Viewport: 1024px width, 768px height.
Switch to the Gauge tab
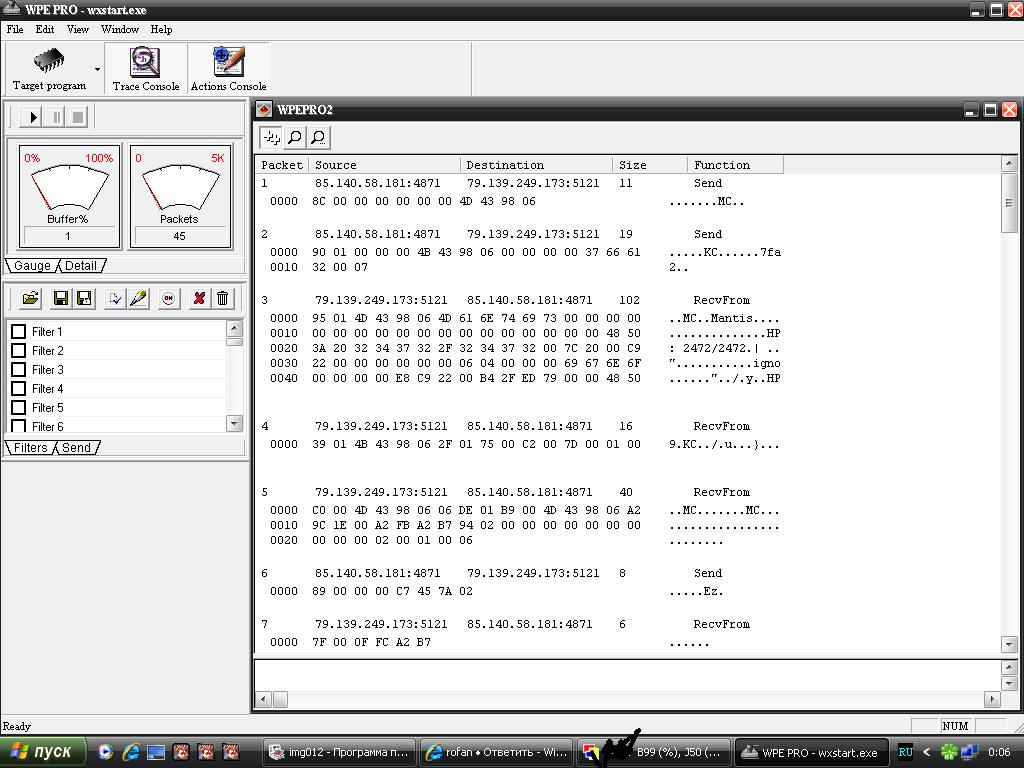[32, 266]
